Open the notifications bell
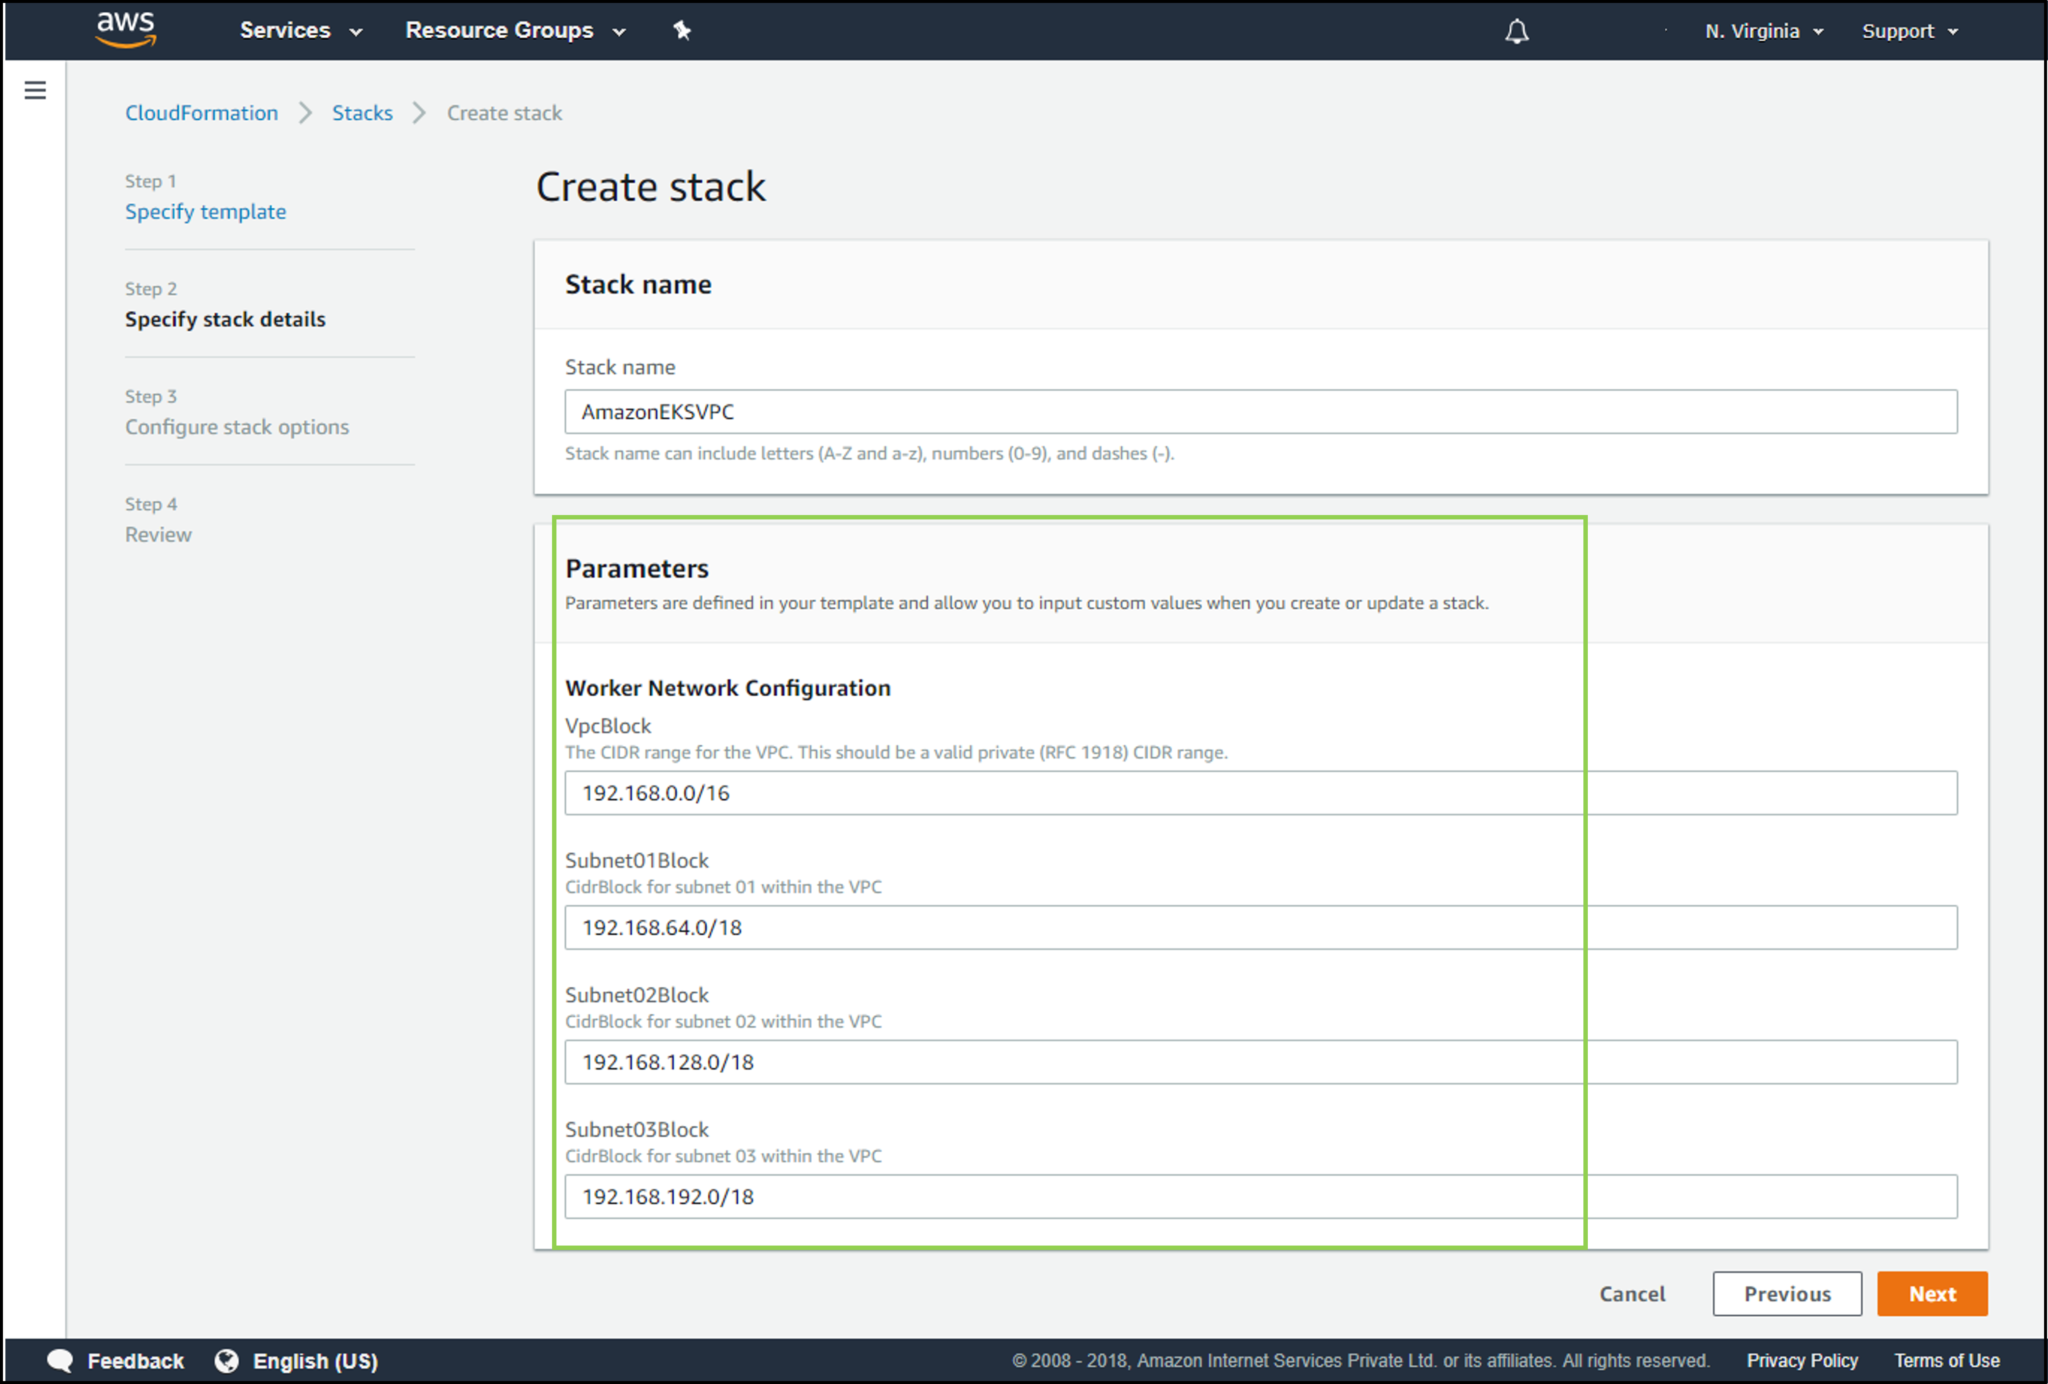Screen dimensions: 2048x1384 (x=1516, y=31)
